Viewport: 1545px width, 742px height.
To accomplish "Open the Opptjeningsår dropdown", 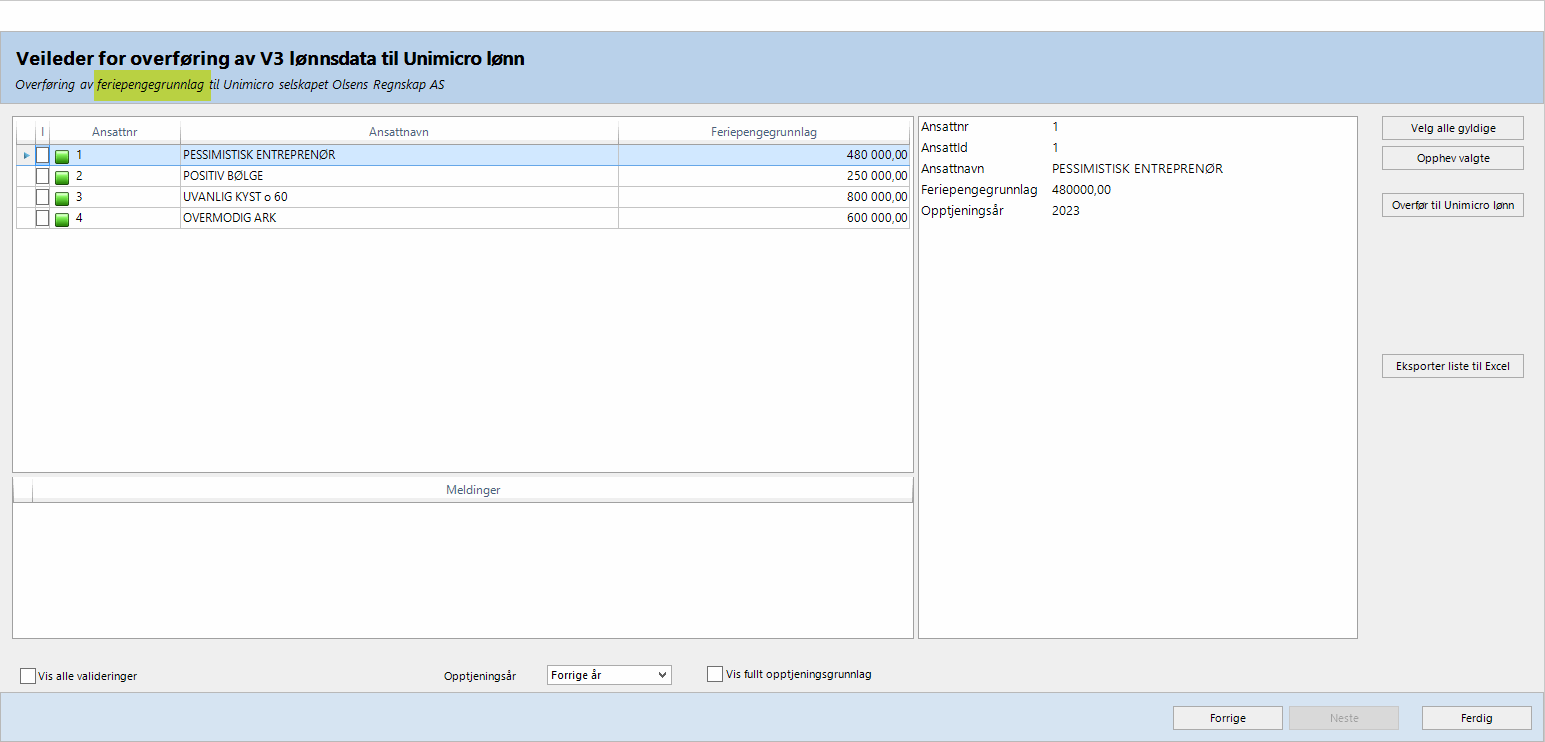I will (609, 675).
